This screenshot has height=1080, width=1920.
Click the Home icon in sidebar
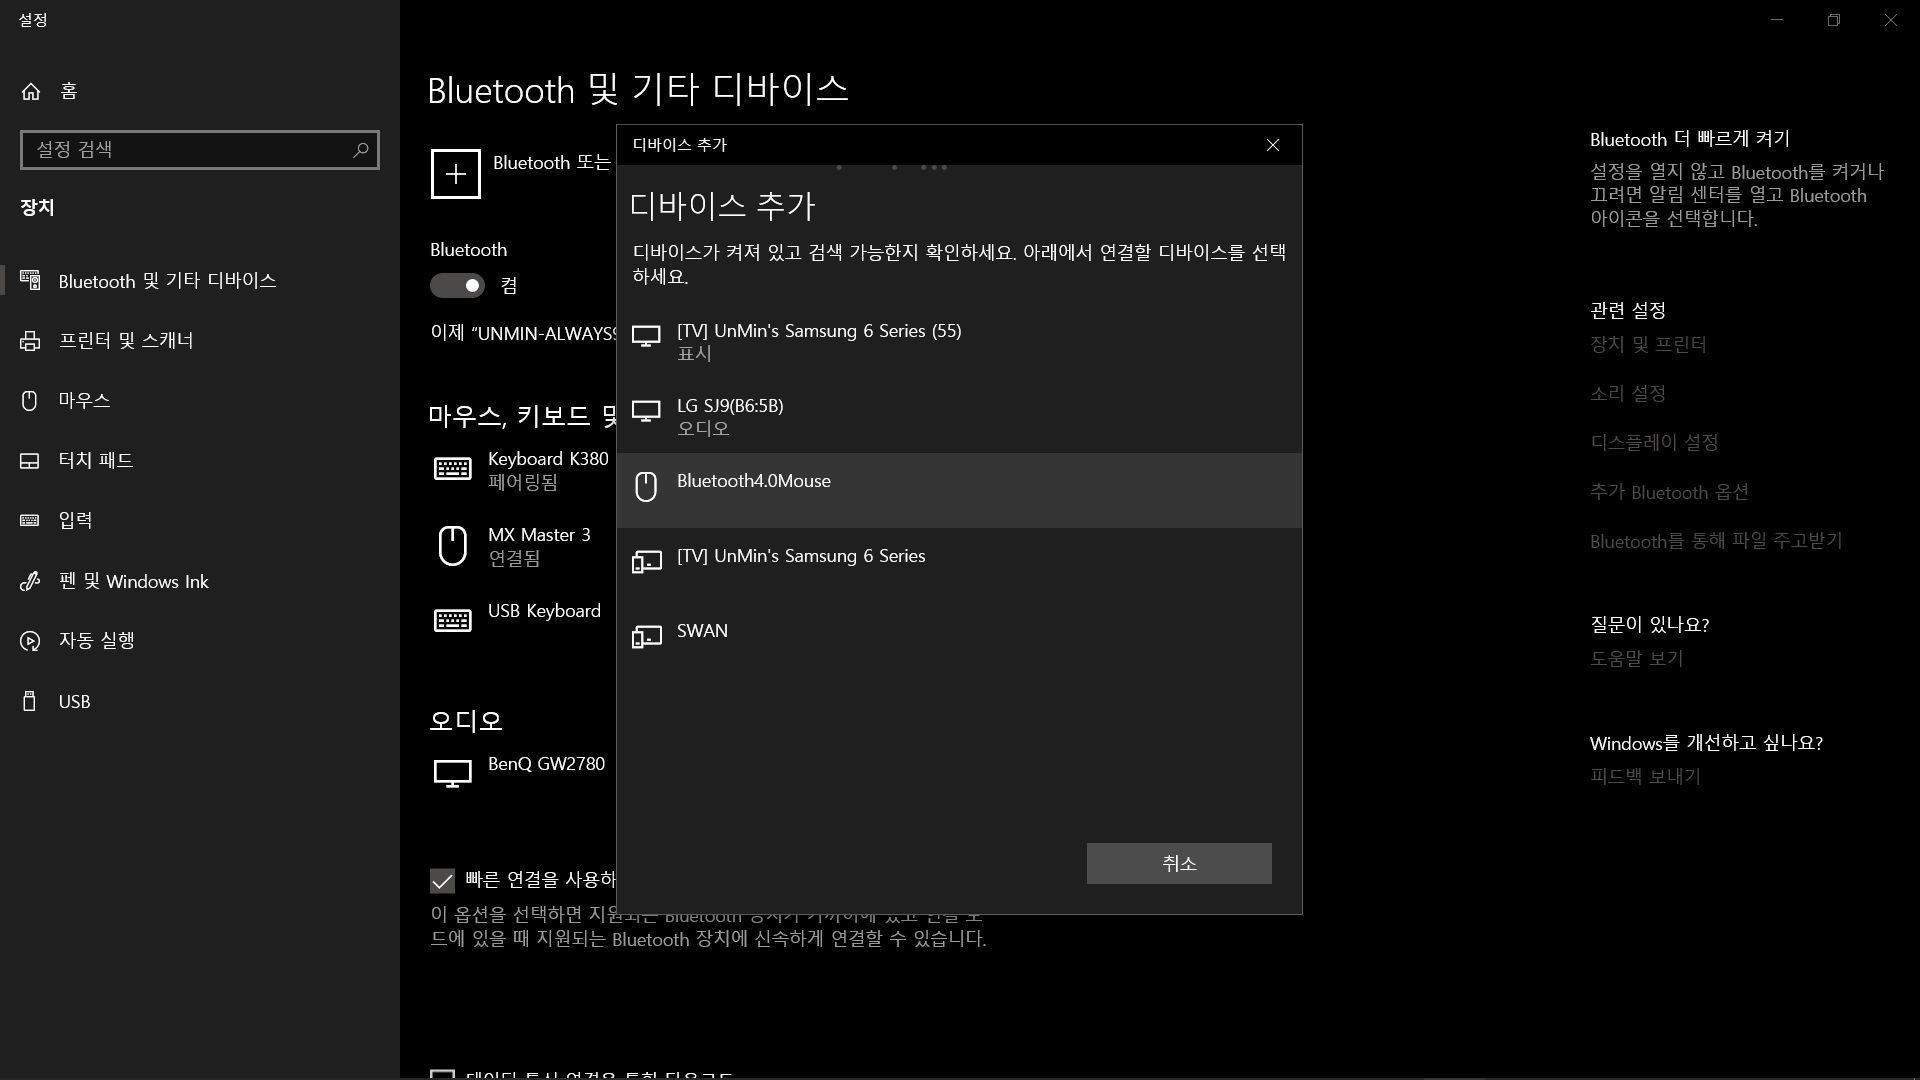[x=31, y=91]
